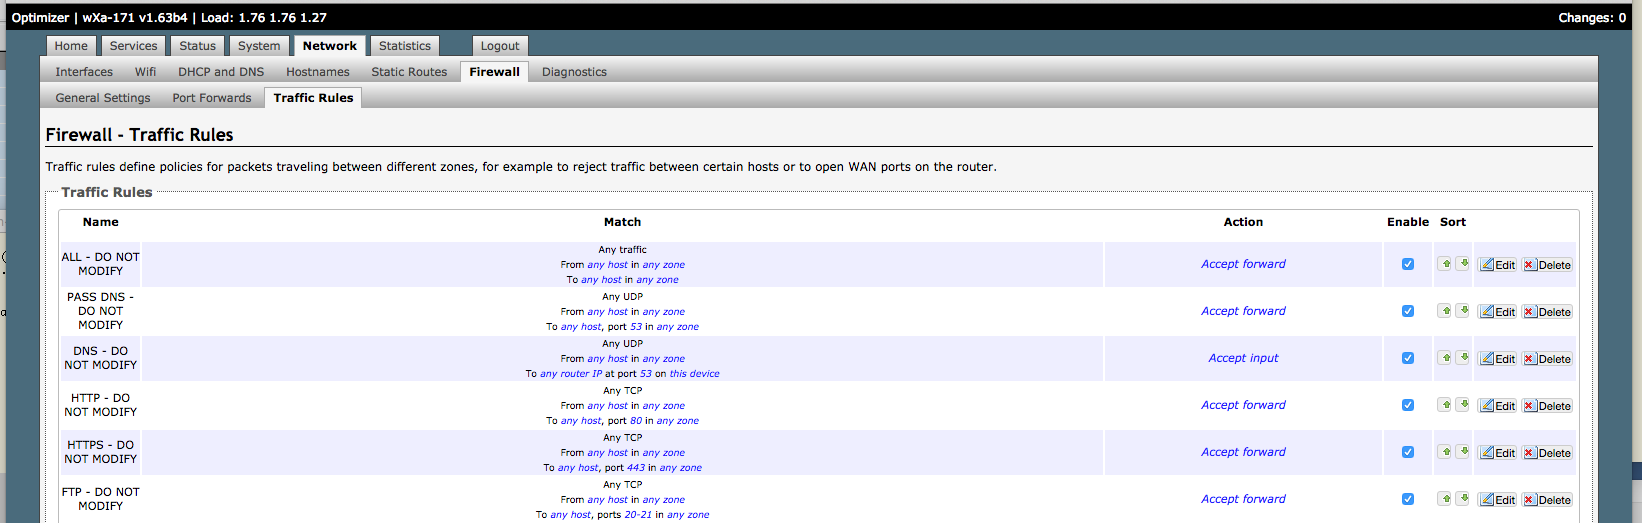Open DHCP and DNS settings
The height and width of the screenshot is (523, 1642).
221,72
